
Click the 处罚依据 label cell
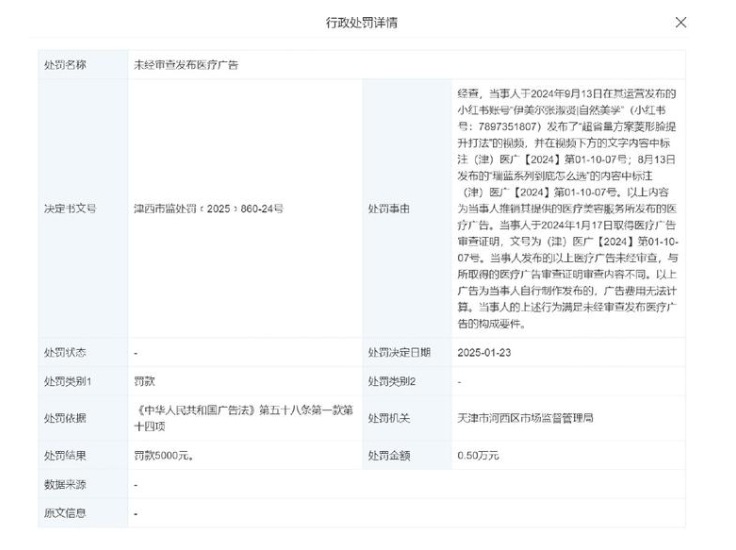click(x=64, y=417)
